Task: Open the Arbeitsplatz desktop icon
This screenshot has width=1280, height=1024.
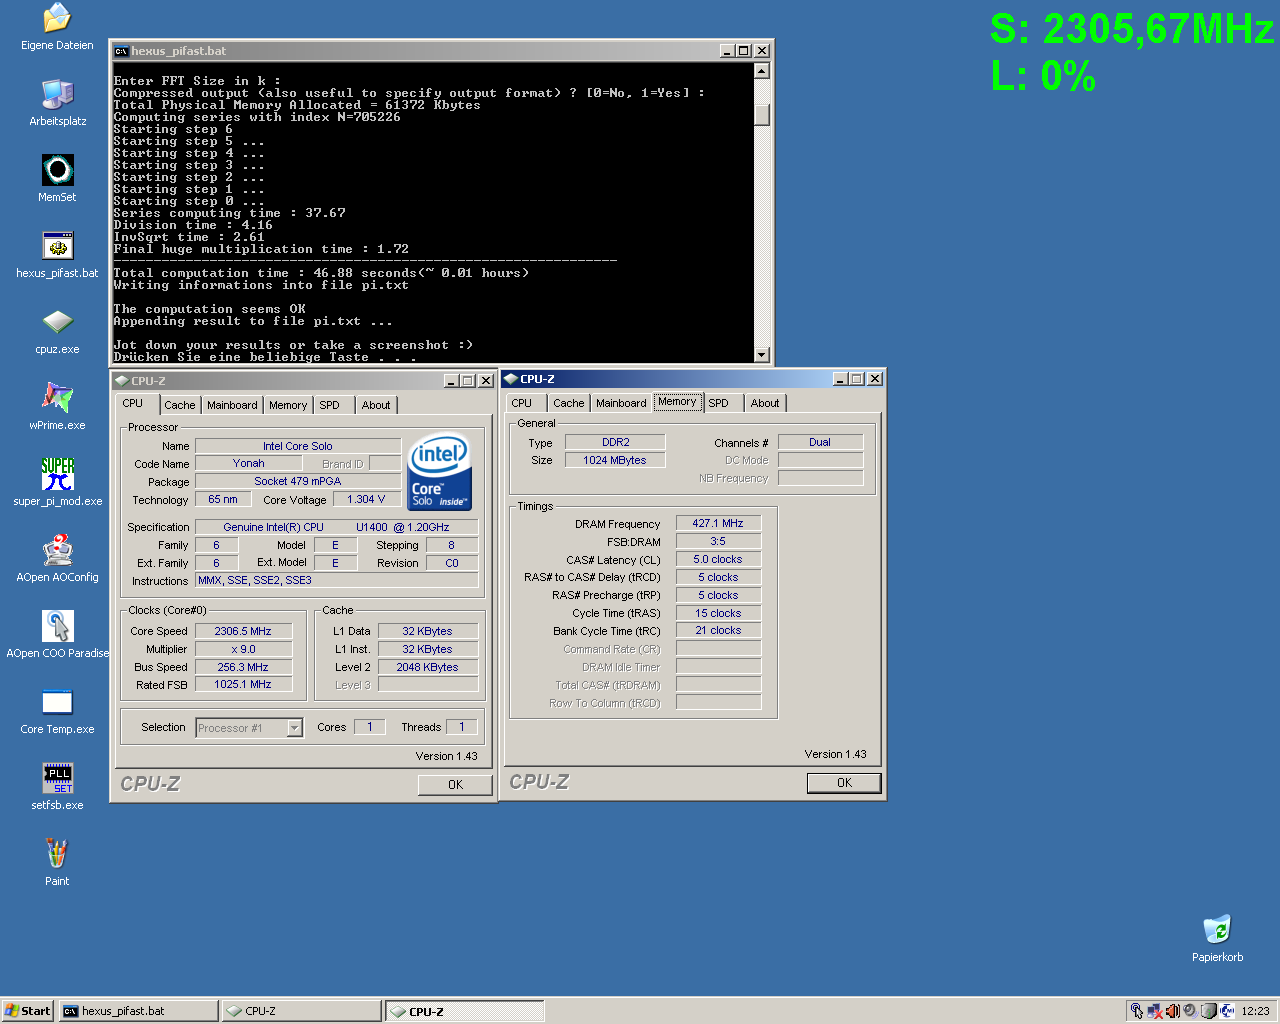Action: (57, 94)
